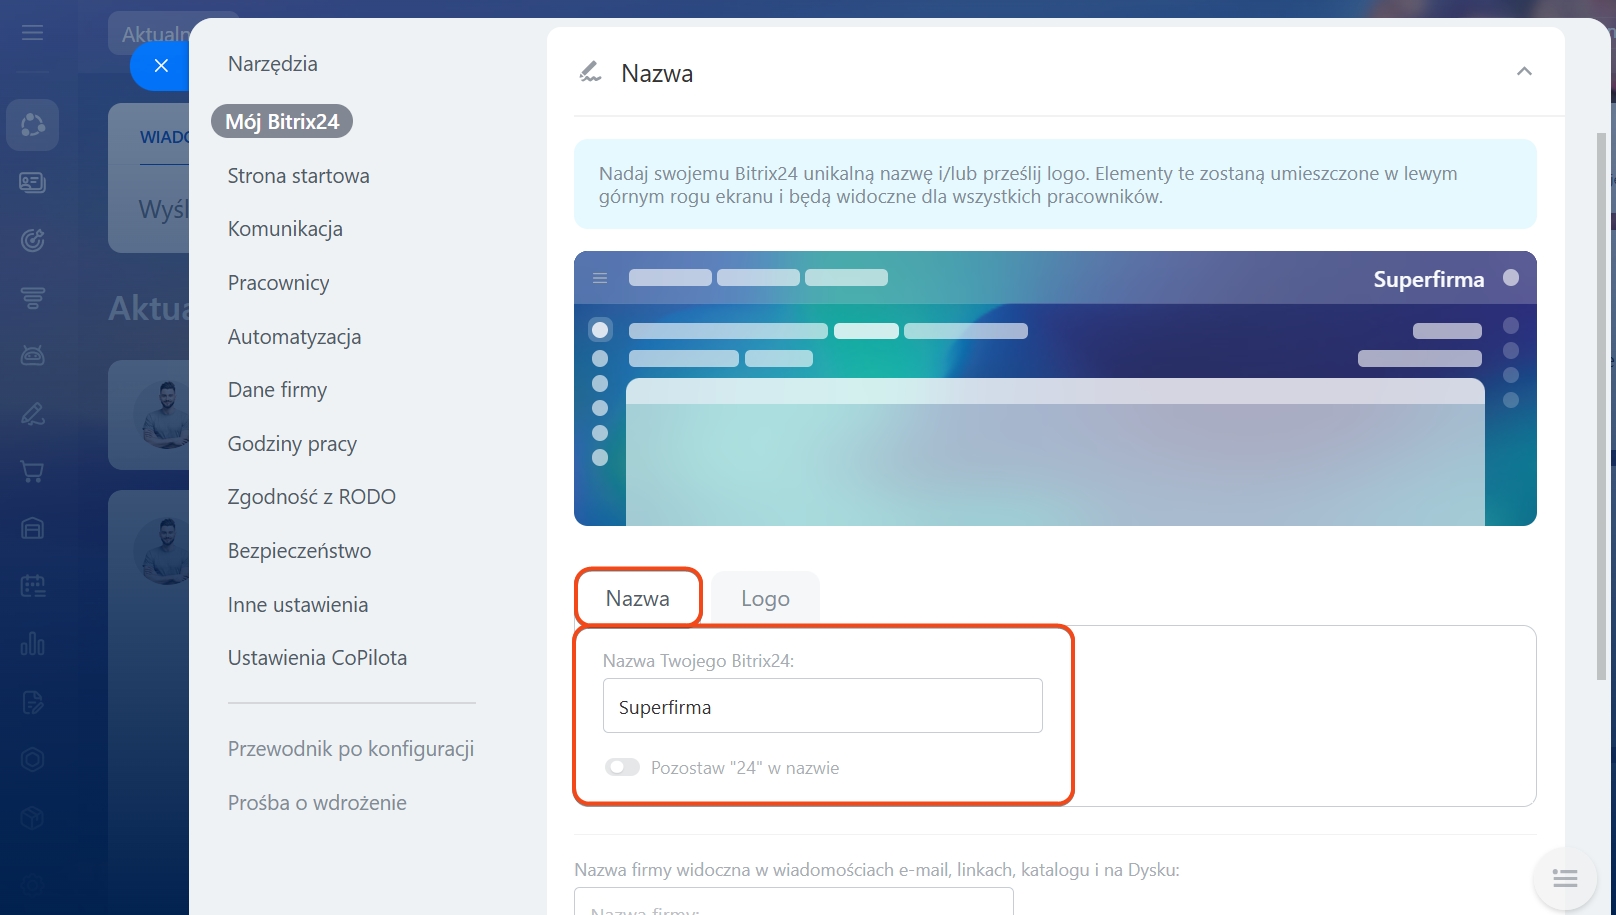This screenshot has width=1616, height=915.
Task: Collapse the Nazwa section with the chevron
Action: (1524, 71)
